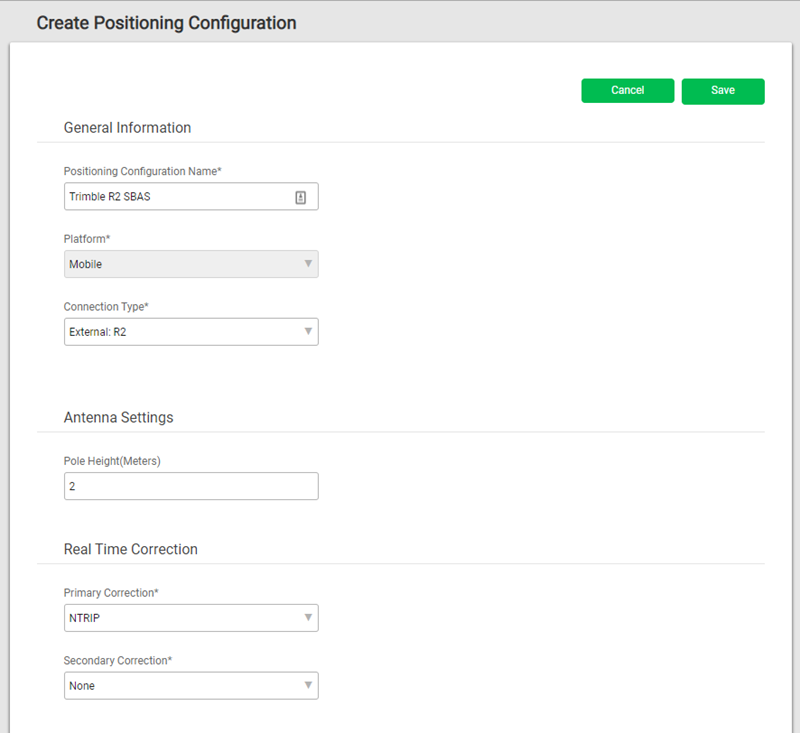This screenshot has height=733, width=800.
Task: Click the 'Platform*' field label
Action: tap(87, 239)
